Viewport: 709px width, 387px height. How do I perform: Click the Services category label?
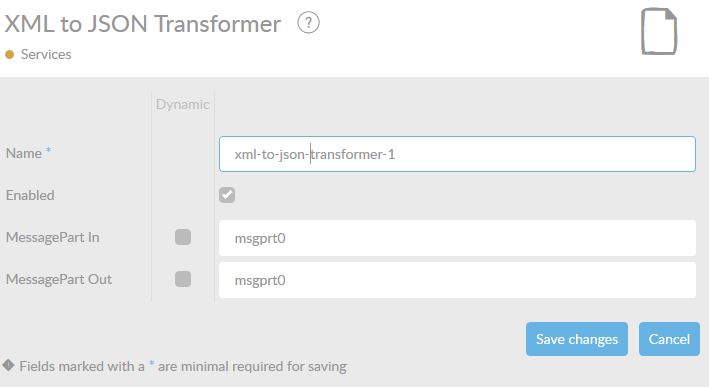click(x=46, y=54)
